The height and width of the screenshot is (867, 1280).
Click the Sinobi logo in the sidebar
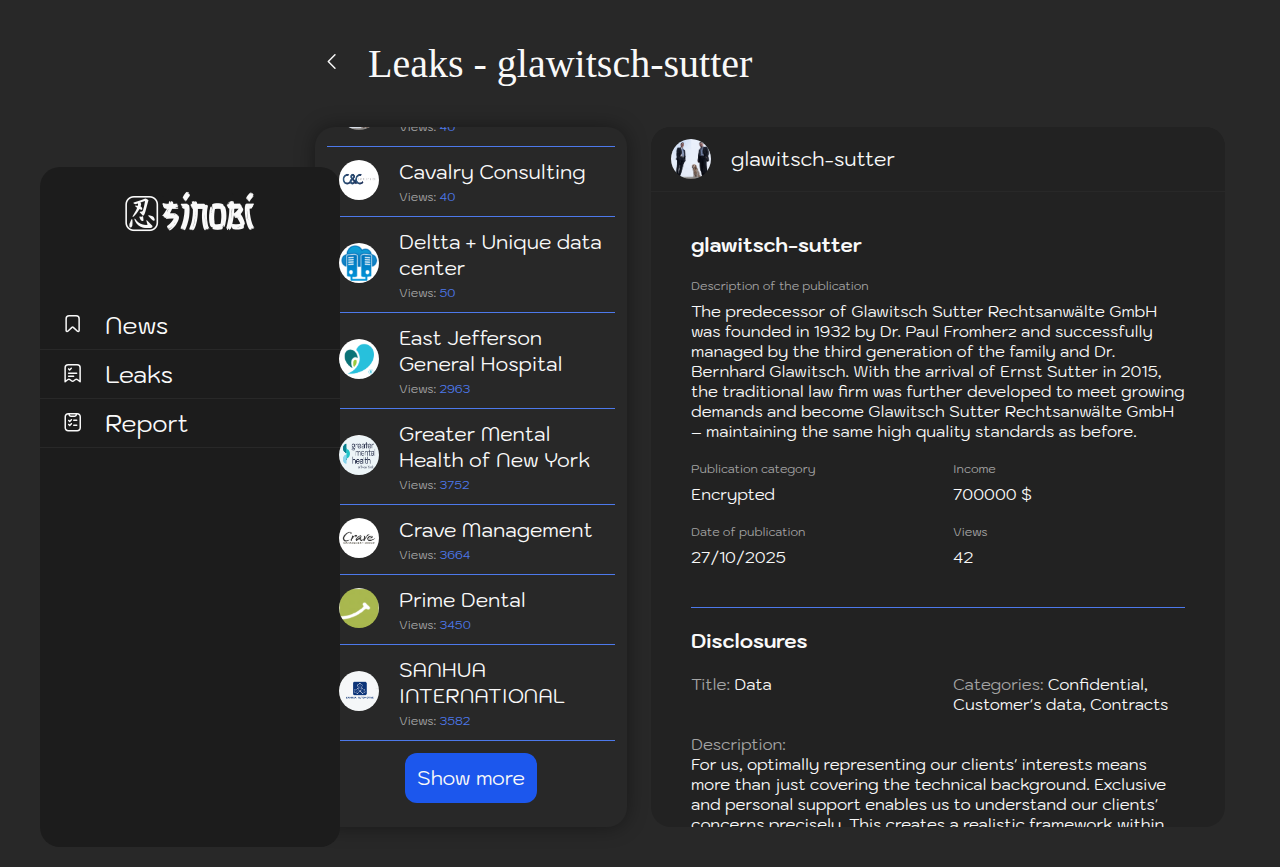[190, 213]
